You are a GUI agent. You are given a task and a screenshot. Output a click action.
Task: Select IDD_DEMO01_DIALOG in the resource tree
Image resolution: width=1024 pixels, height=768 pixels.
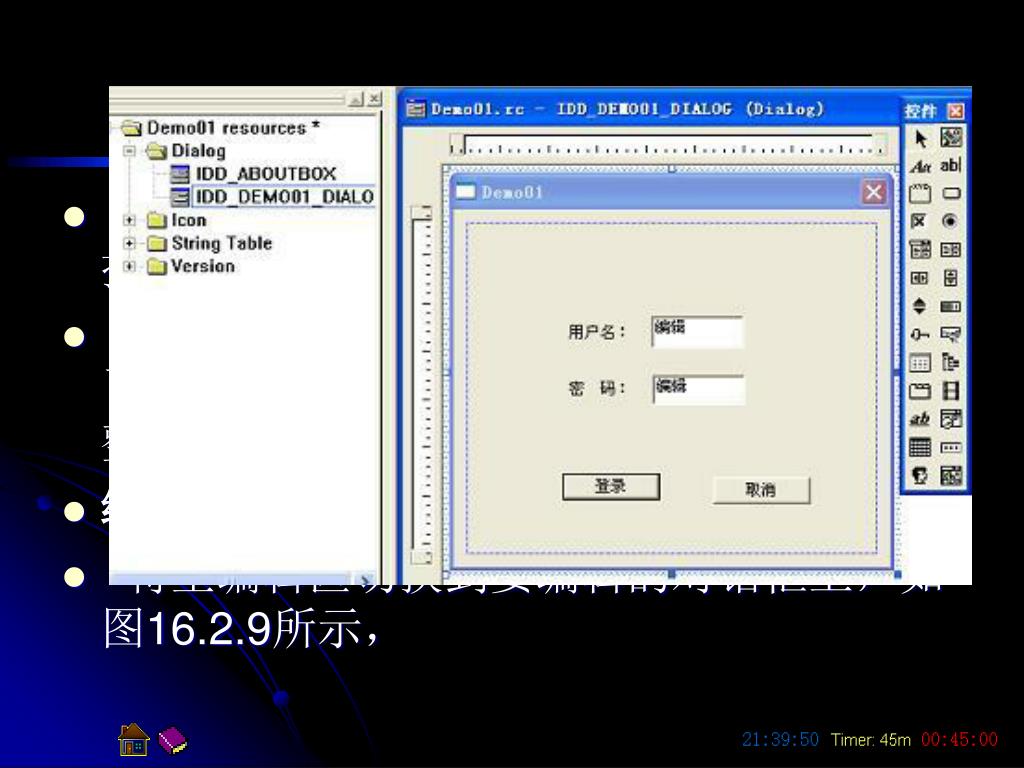pyautogui.click(x=284, y=197)
